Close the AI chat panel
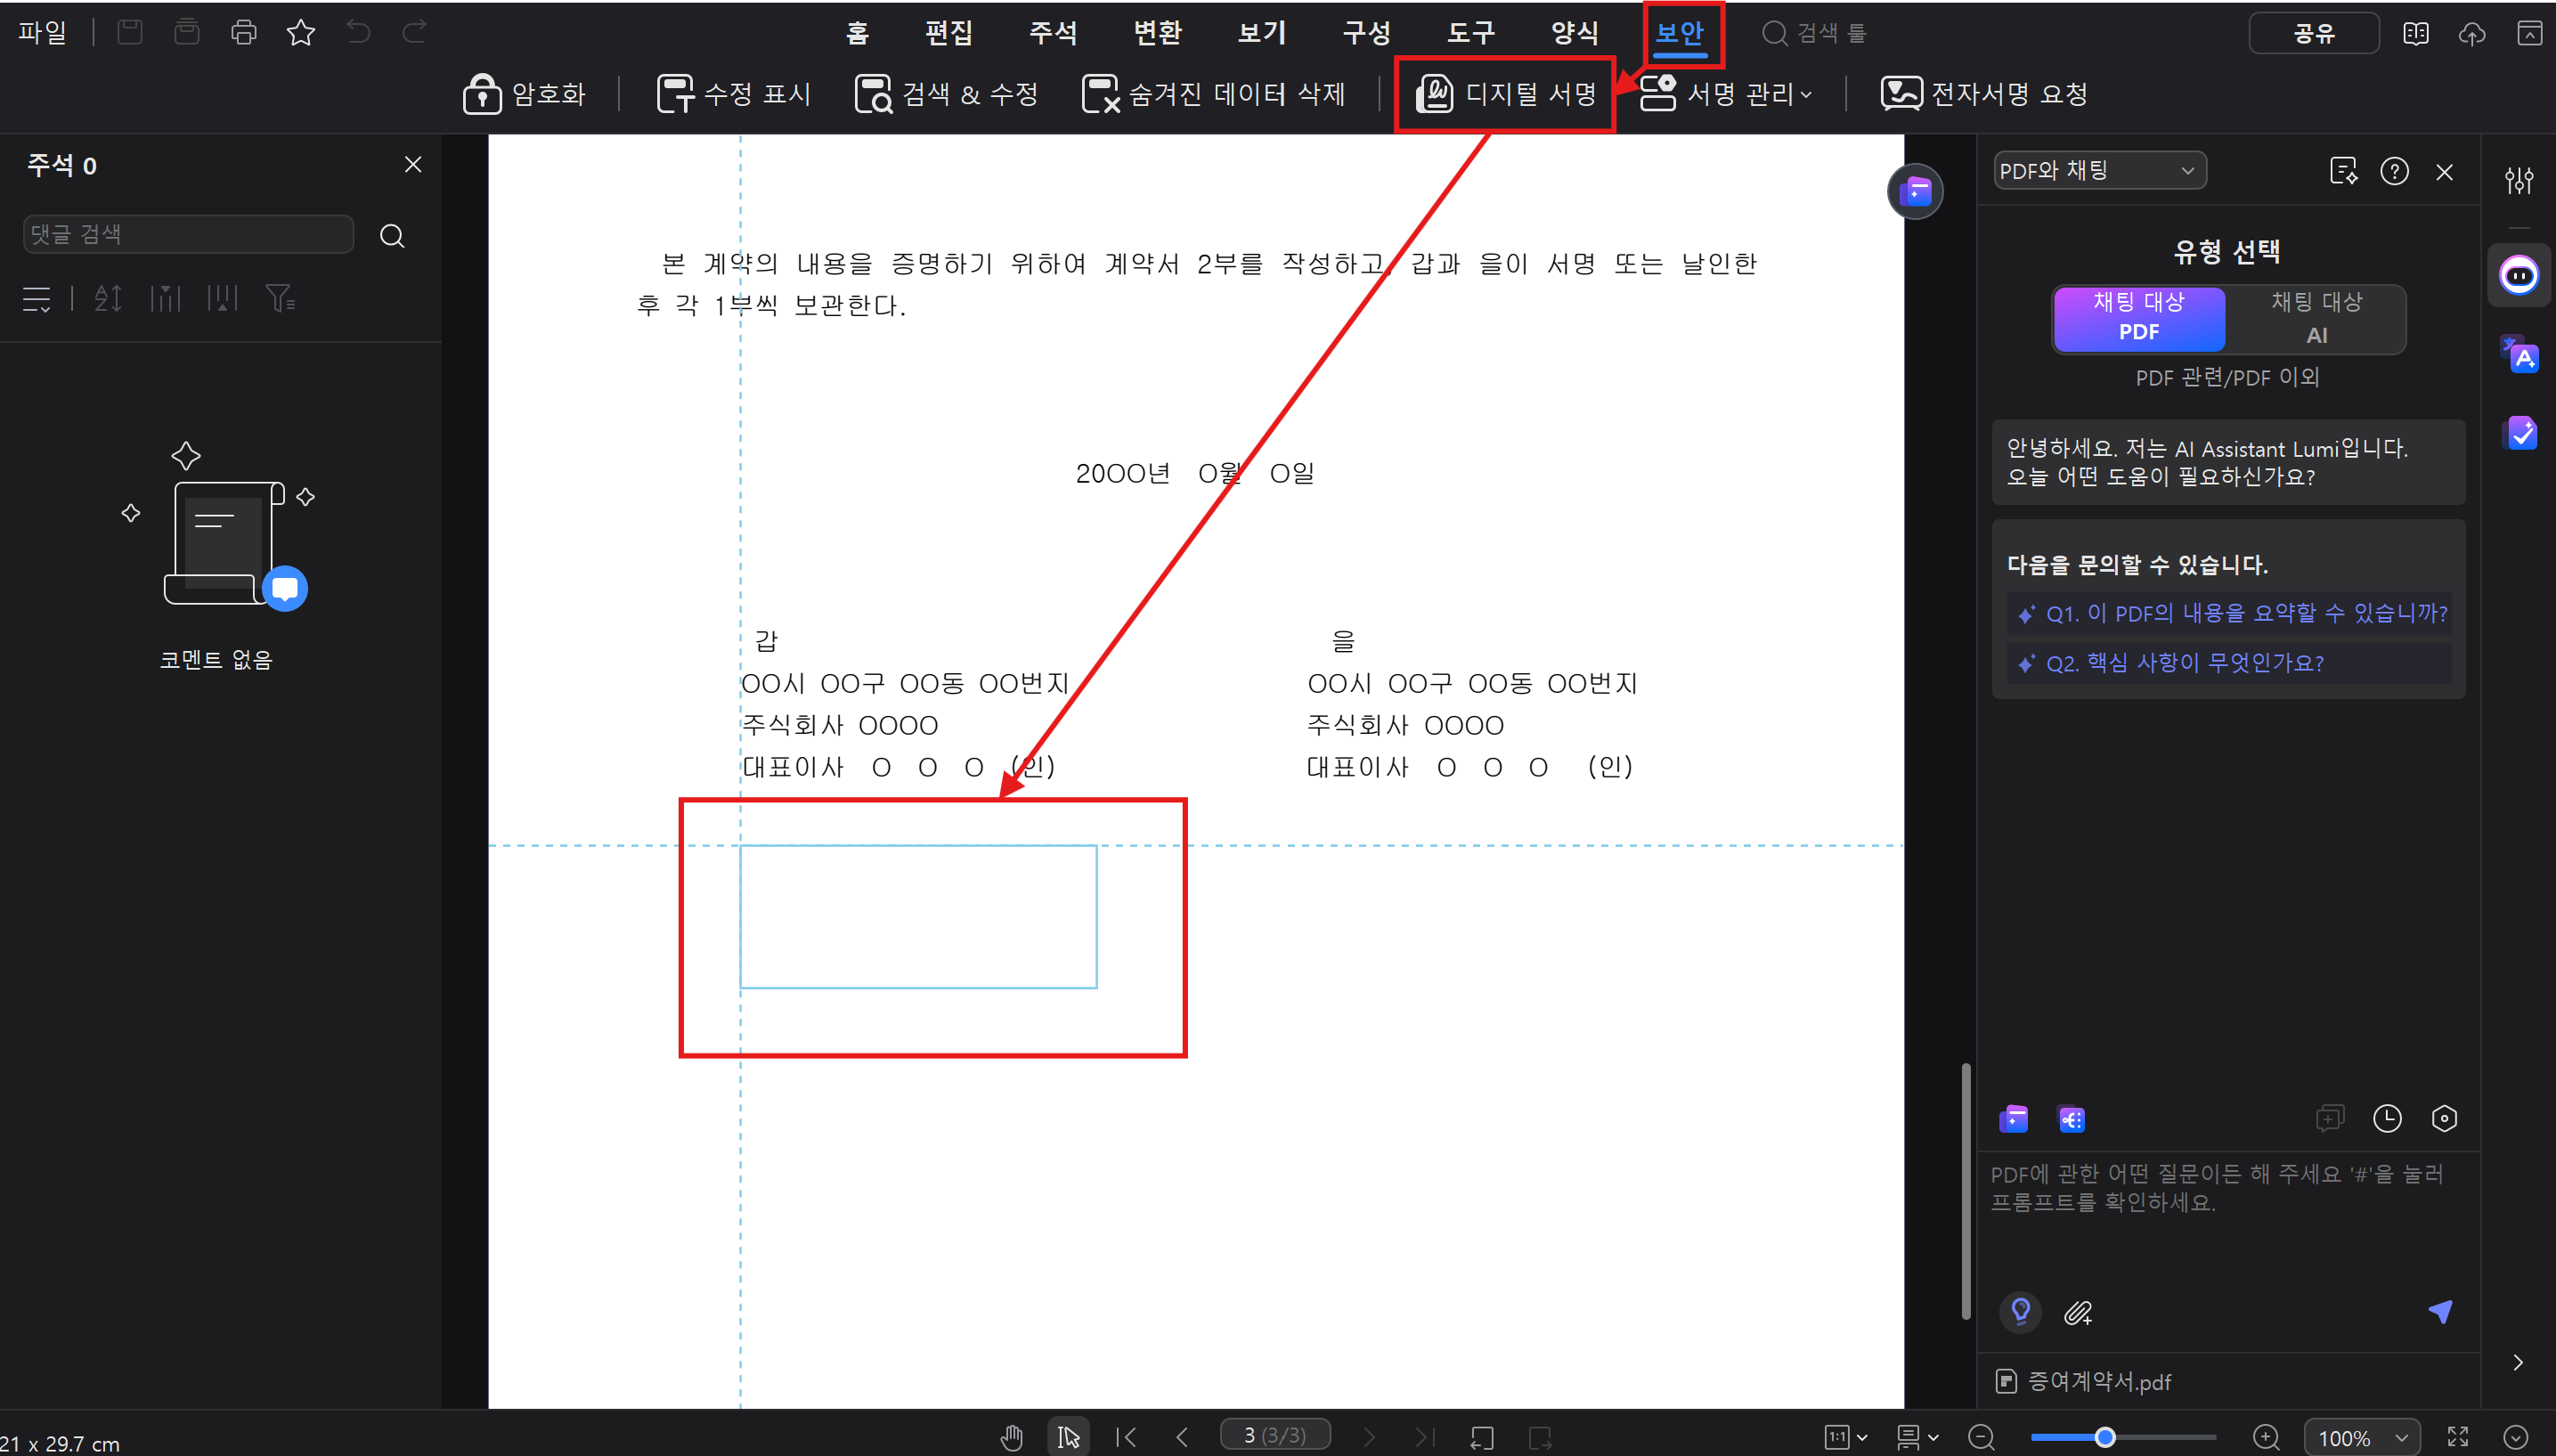The image size is (2556, 1456). click(2444, 172)
